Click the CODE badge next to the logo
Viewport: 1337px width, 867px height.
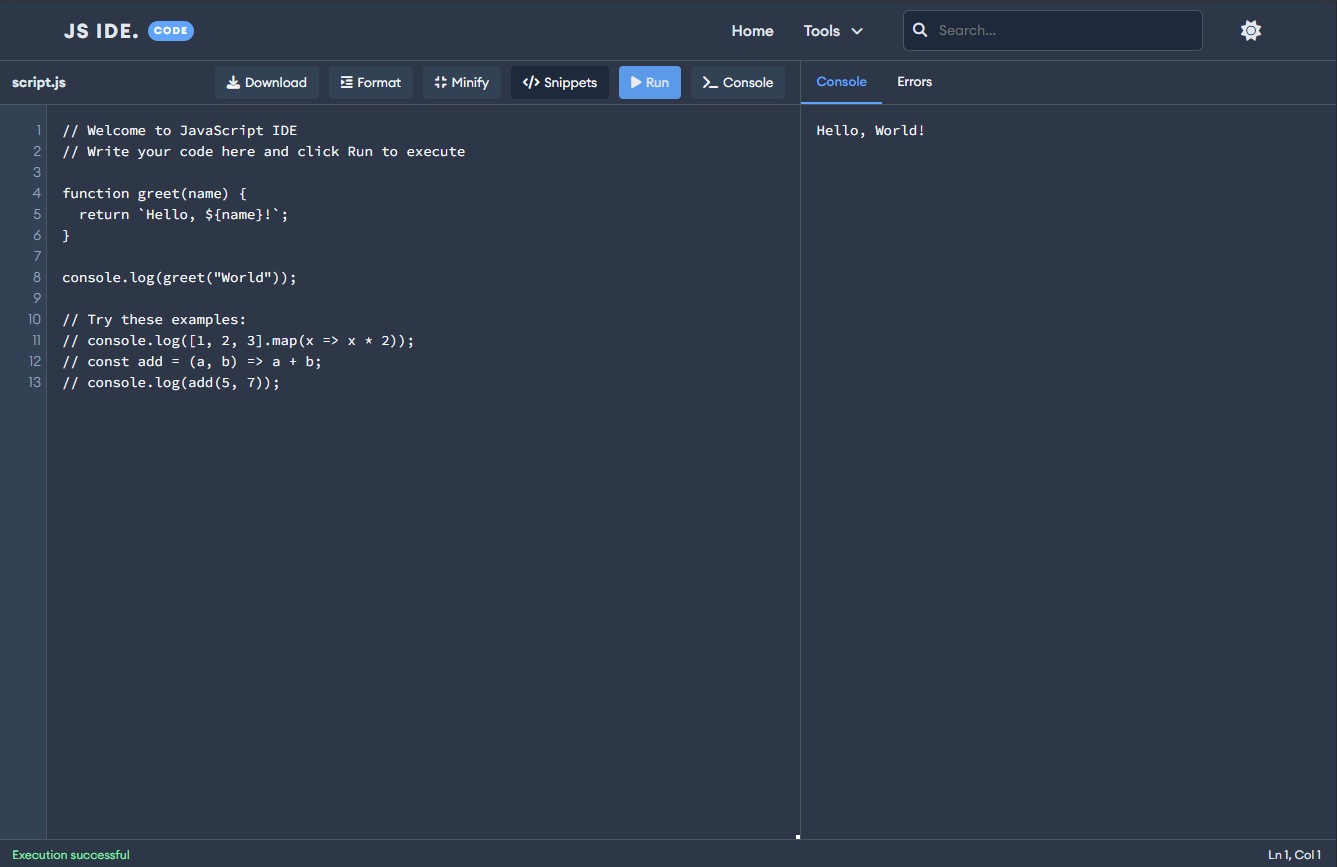click(170, 30)
